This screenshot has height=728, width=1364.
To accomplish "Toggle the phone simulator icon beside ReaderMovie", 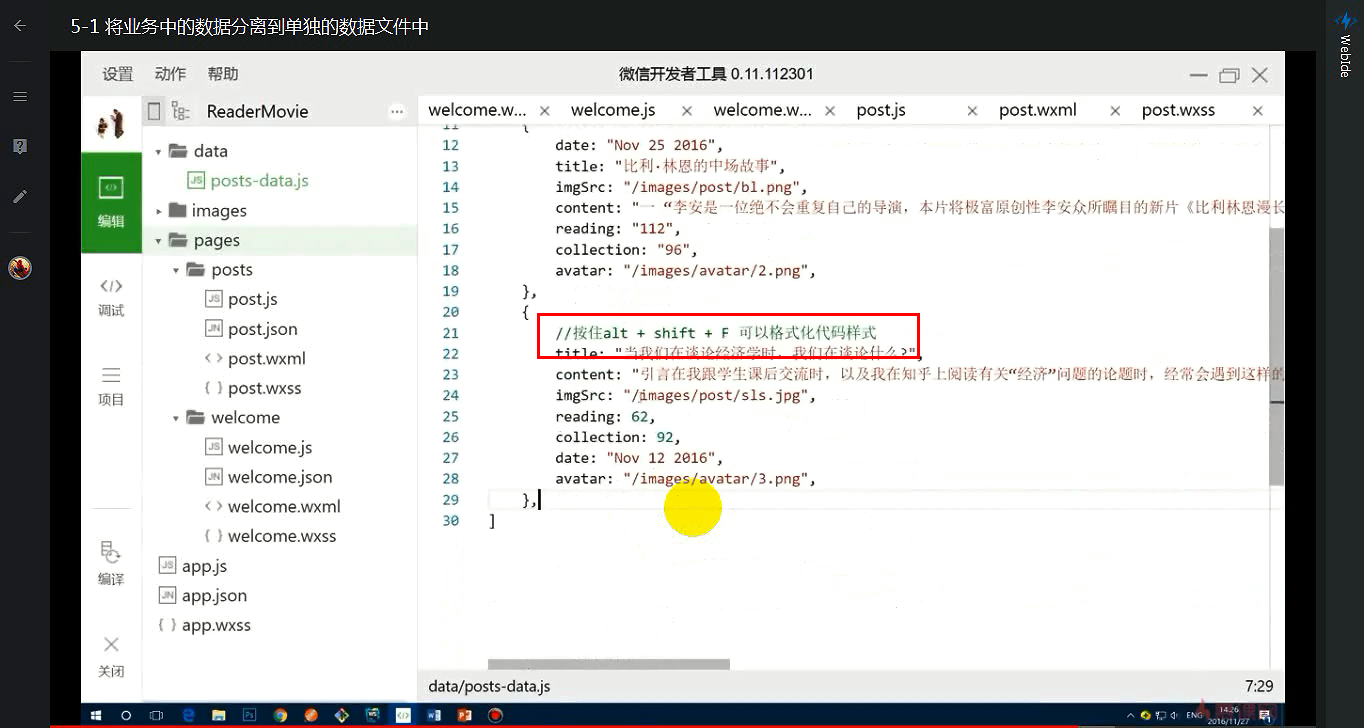I will click(x=154, y=111).
